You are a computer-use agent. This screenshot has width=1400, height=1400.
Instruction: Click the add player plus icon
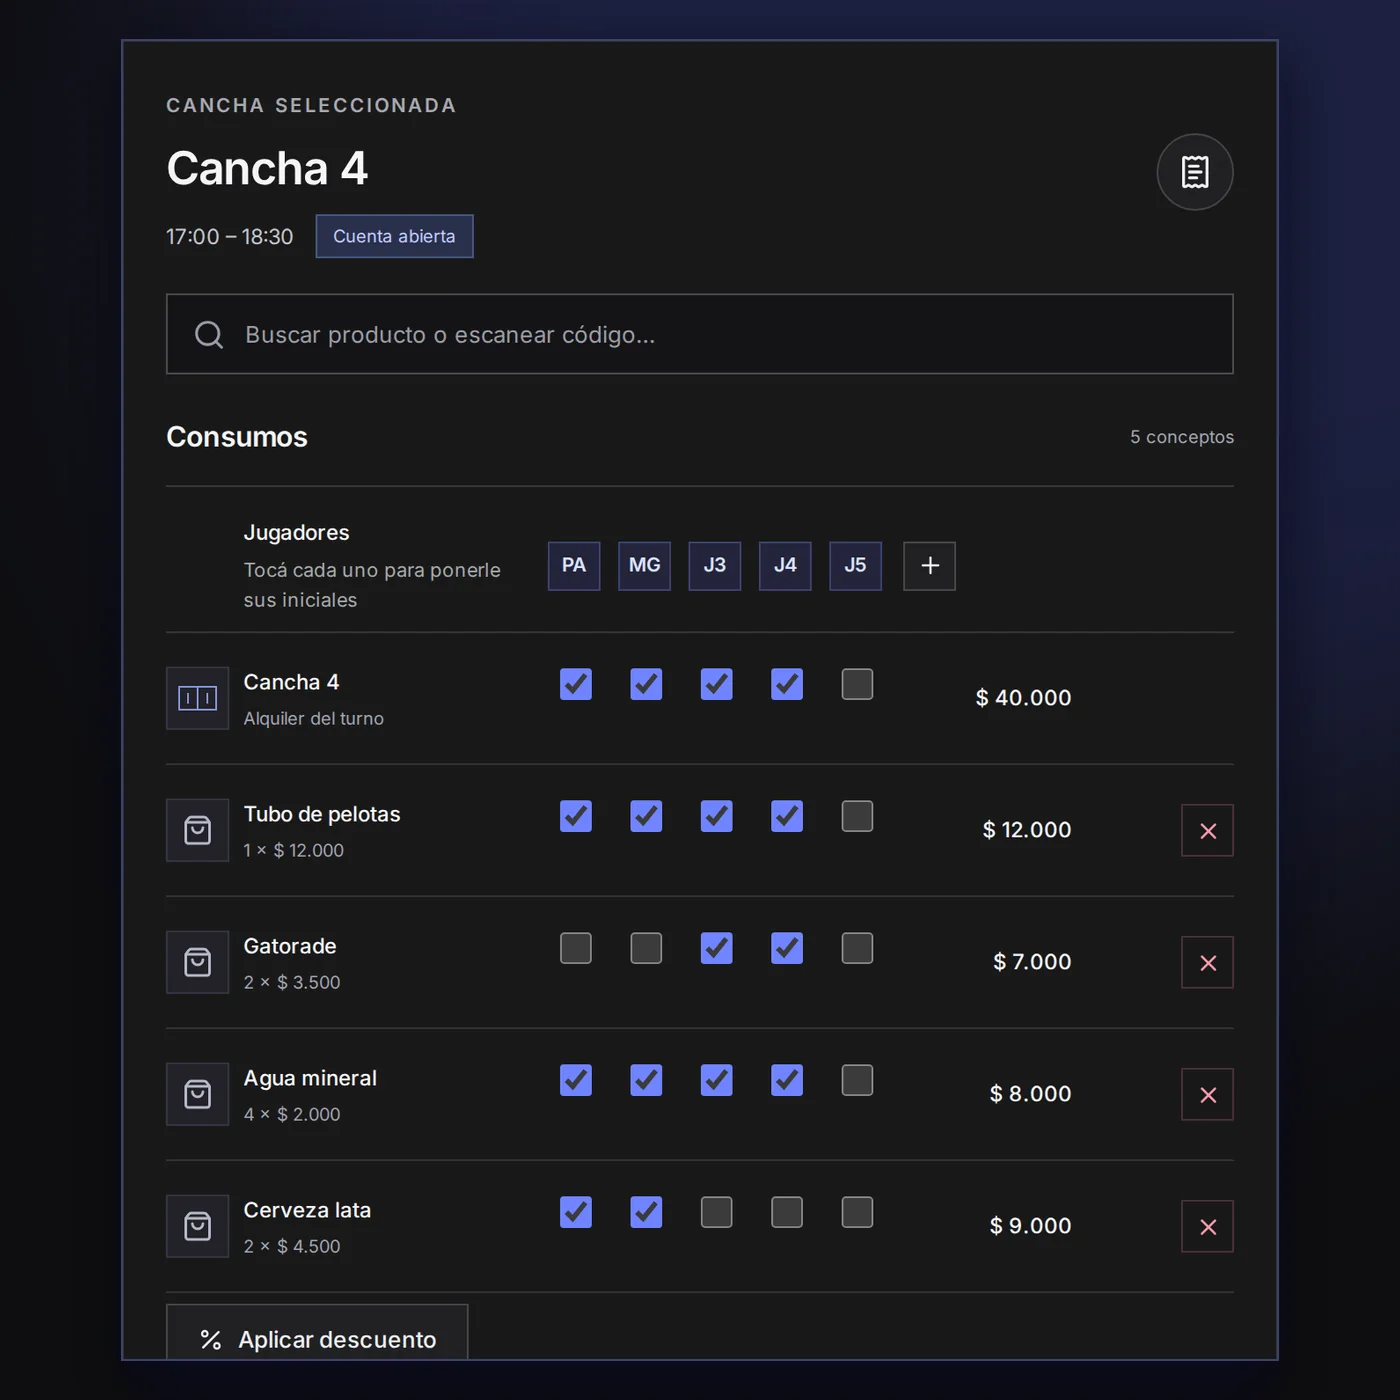click(x=929, y=566)
